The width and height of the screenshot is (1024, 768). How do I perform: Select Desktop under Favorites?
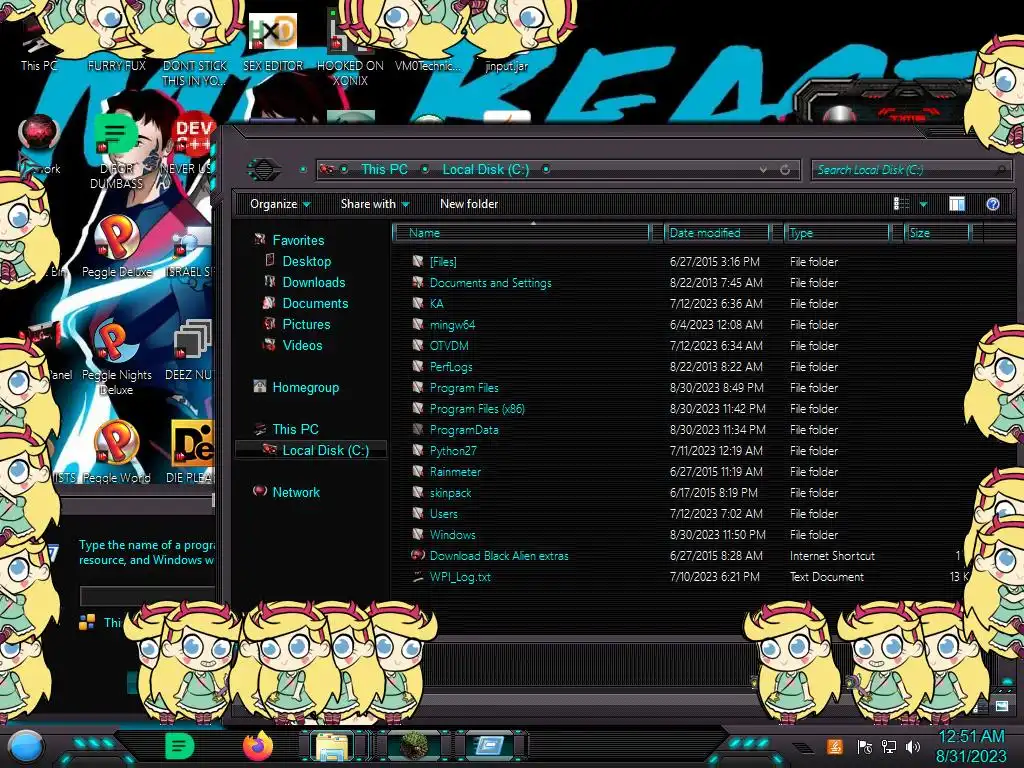[x=306, y=261]
